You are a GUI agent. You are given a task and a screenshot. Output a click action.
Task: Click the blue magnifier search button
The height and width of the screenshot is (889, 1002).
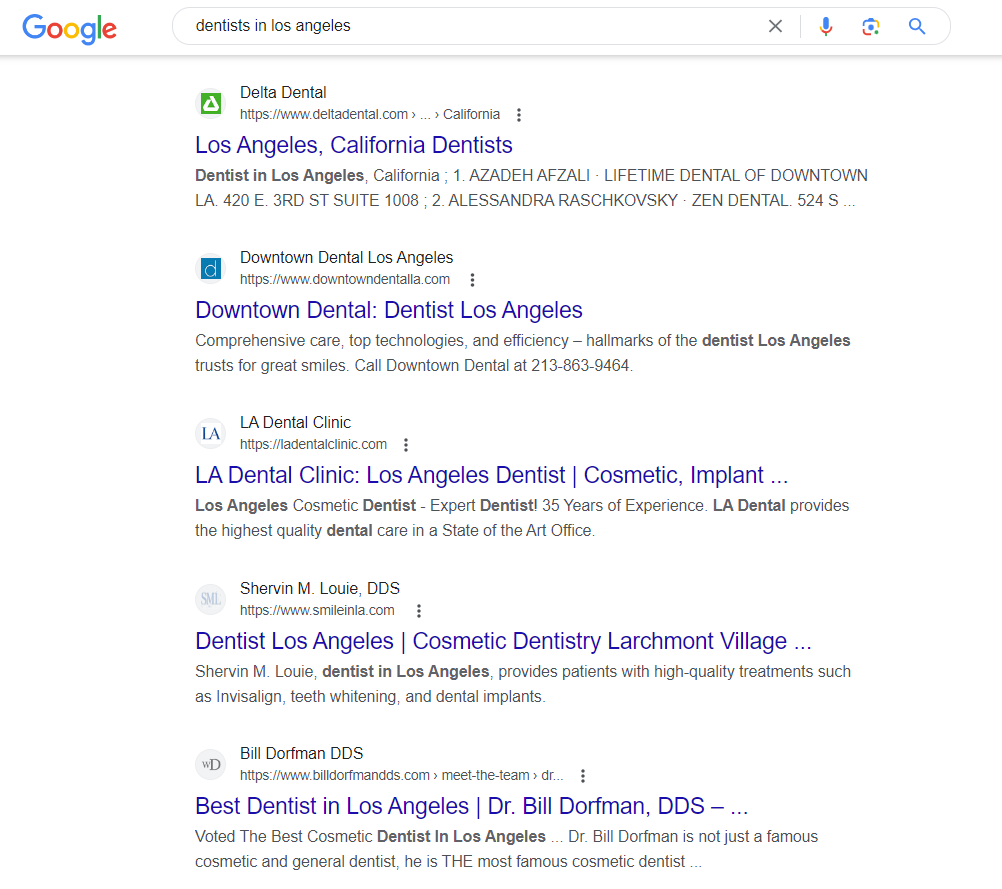point(917,26)
